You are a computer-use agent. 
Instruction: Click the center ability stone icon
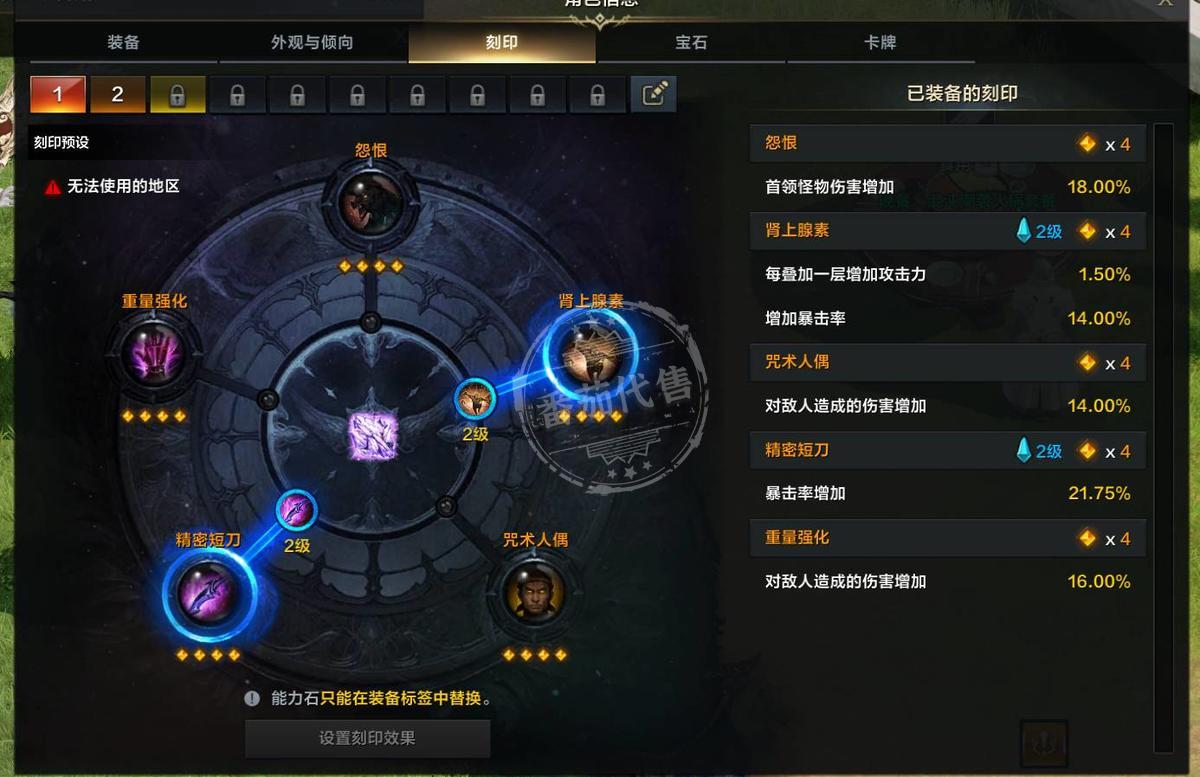click(372, 436)
